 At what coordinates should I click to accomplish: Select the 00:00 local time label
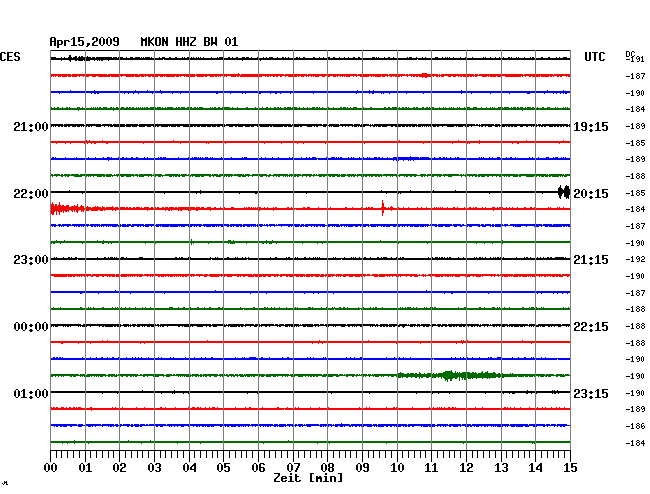(31, 327)
